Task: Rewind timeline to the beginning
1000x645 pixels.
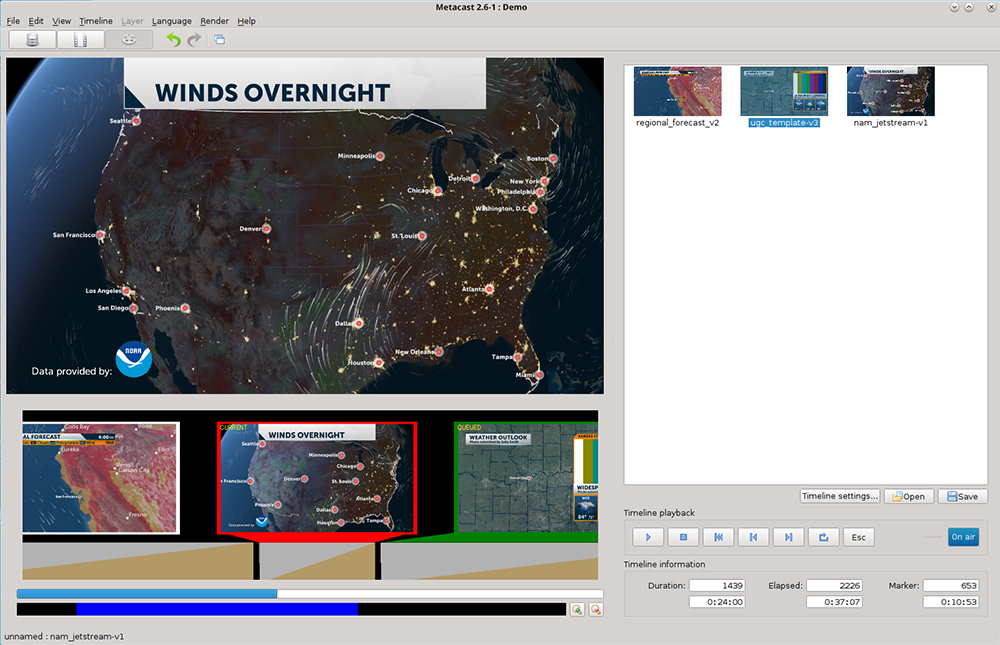Action: [x=718, y=537]
